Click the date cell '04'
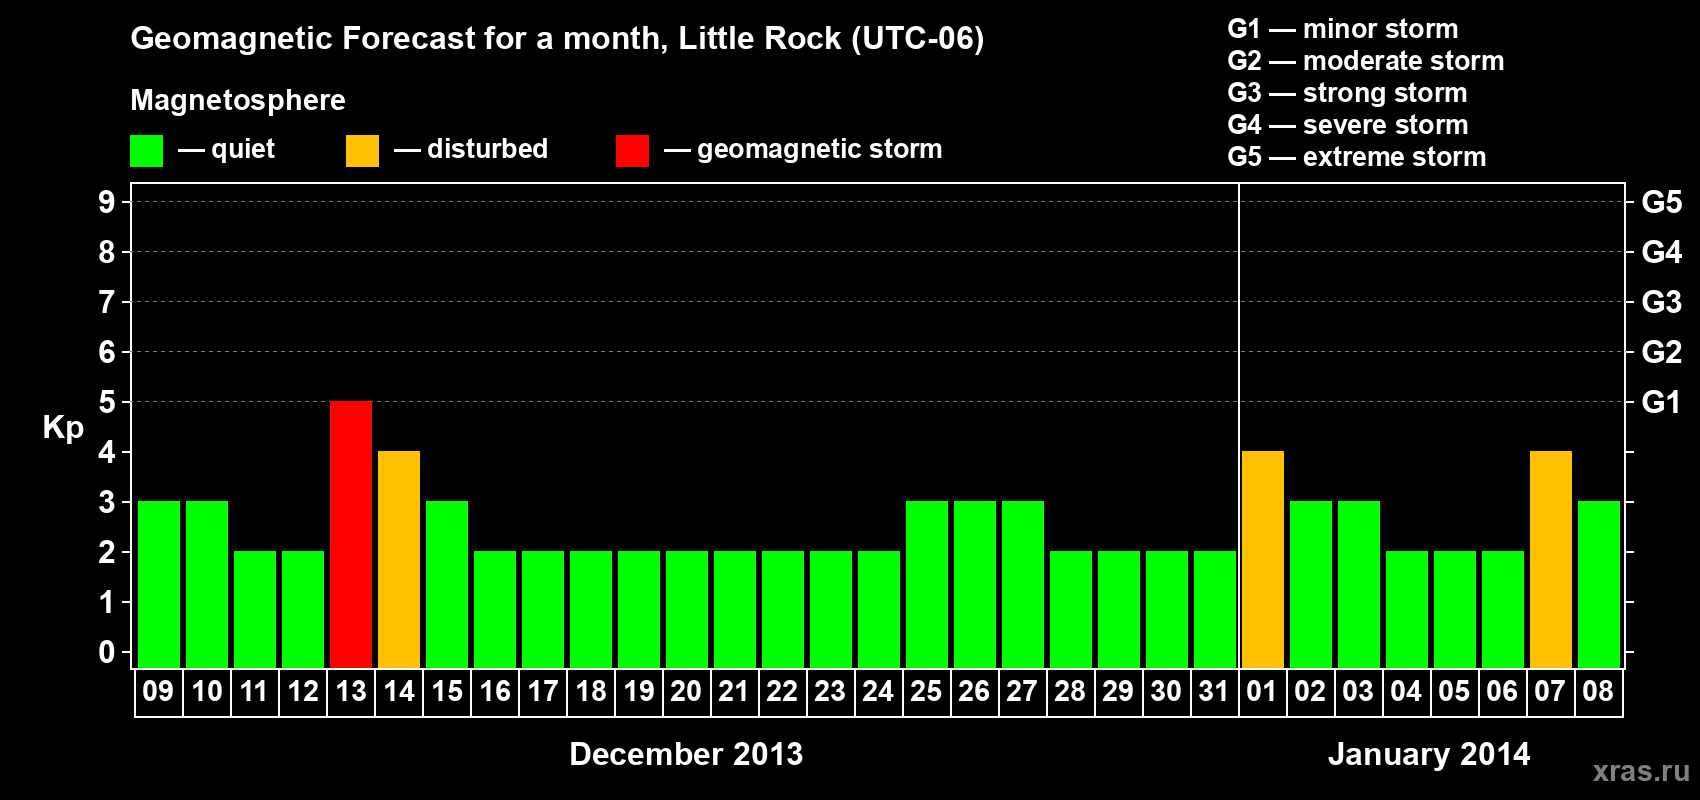The height and width of the screenshot is (800, 1700). click(1407, 692)
